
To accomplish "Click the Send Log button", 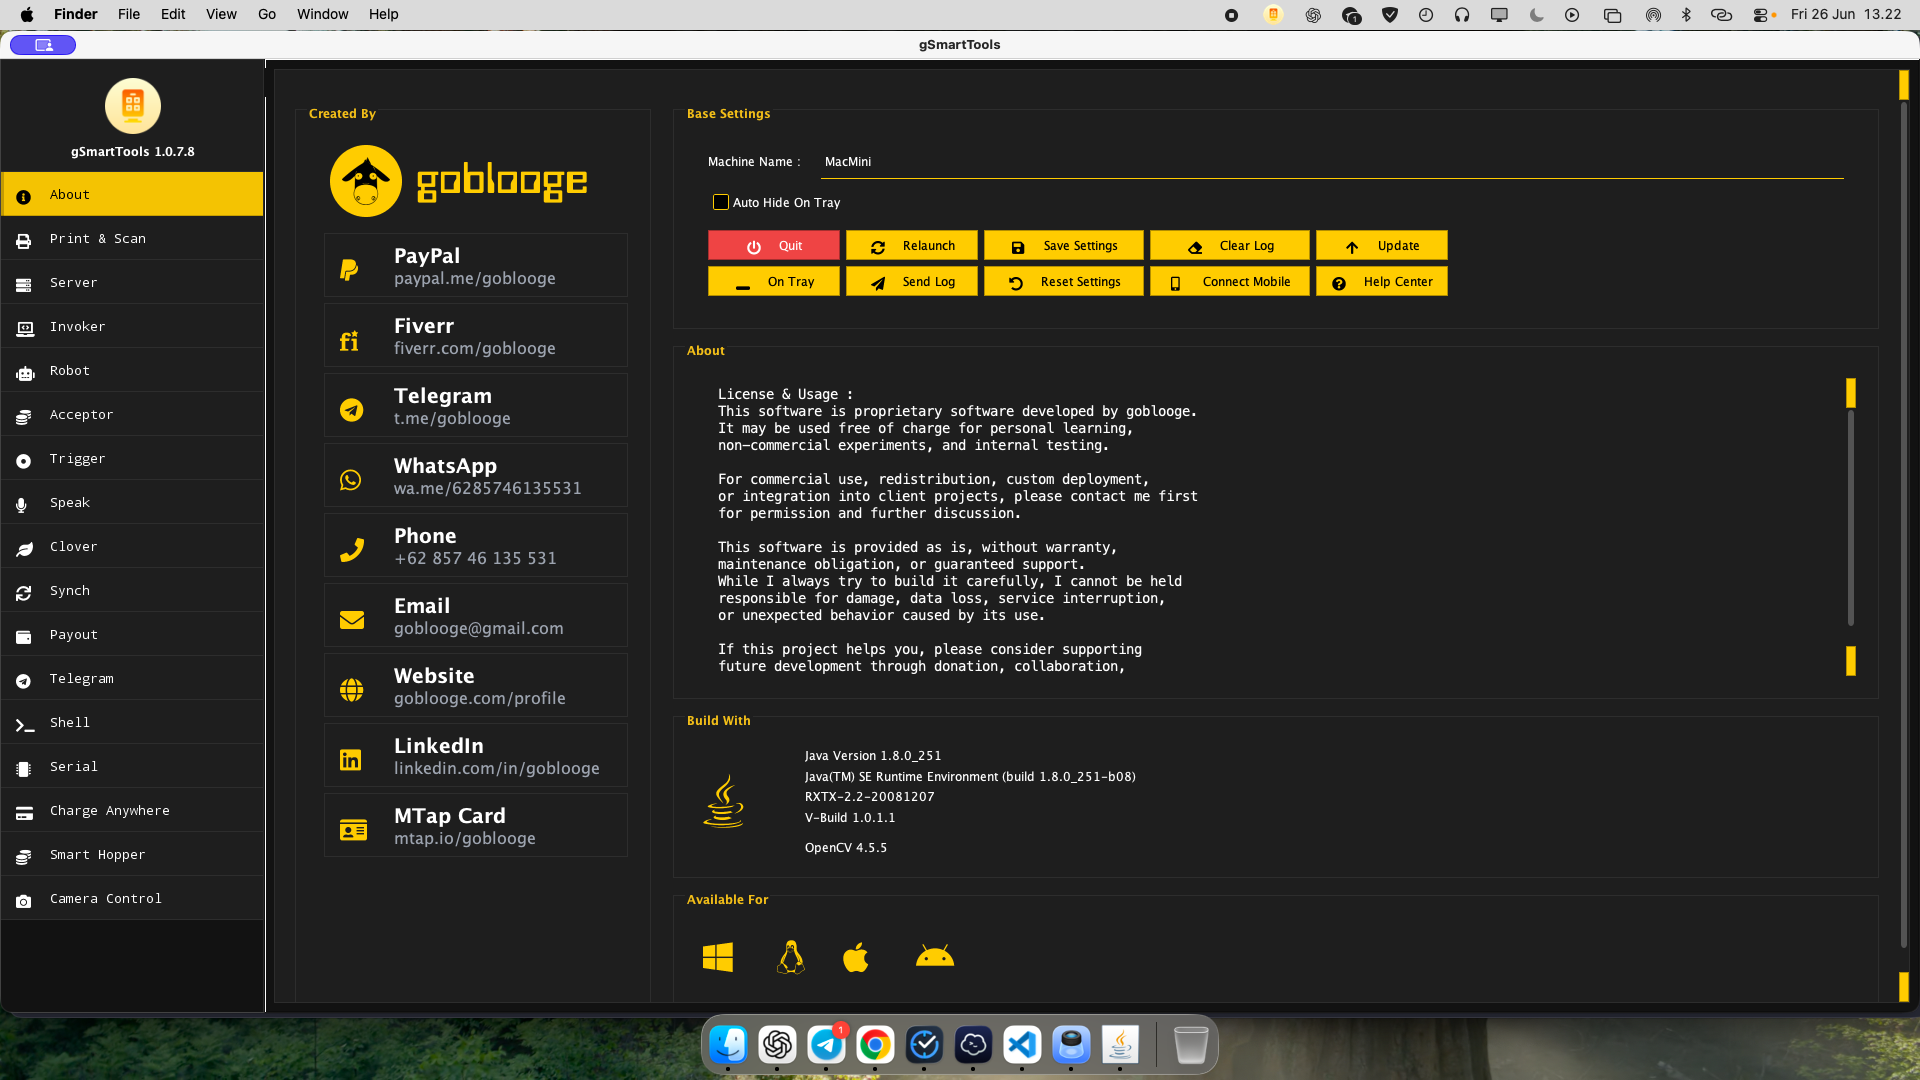I will 912,282.
